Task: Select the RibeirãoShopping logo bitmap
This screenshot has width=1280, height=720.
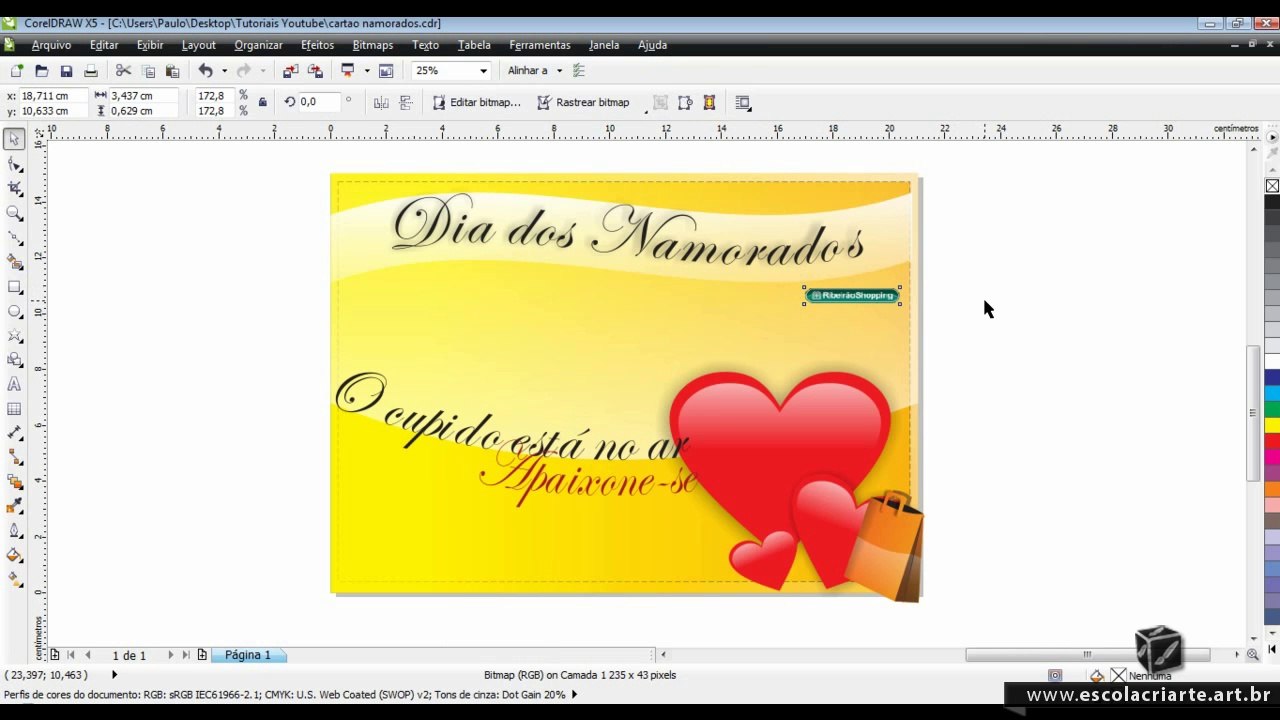Action: (x=852, y=295)
